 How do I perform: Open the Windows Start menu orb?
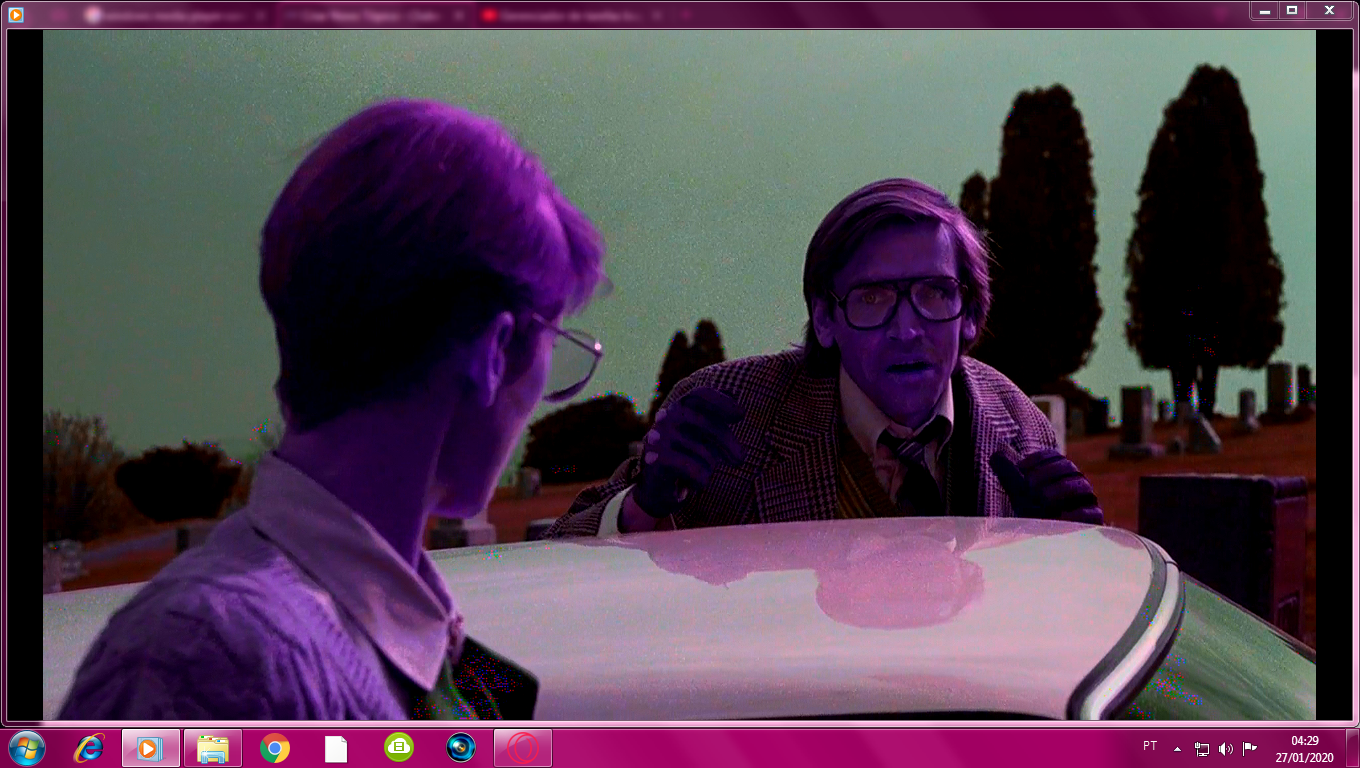click(x=27, y=748)
